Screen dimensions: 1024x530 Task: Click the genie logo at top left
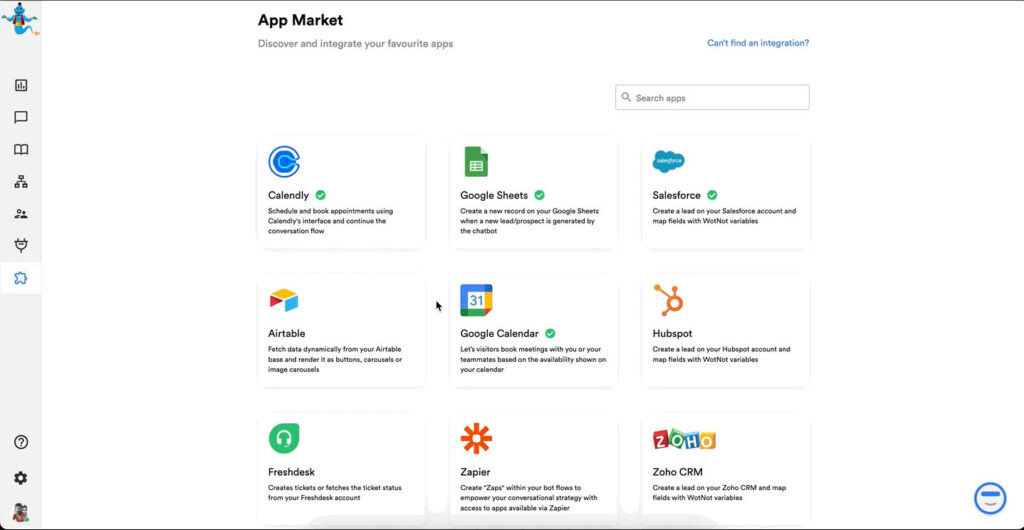pos(20,20)
